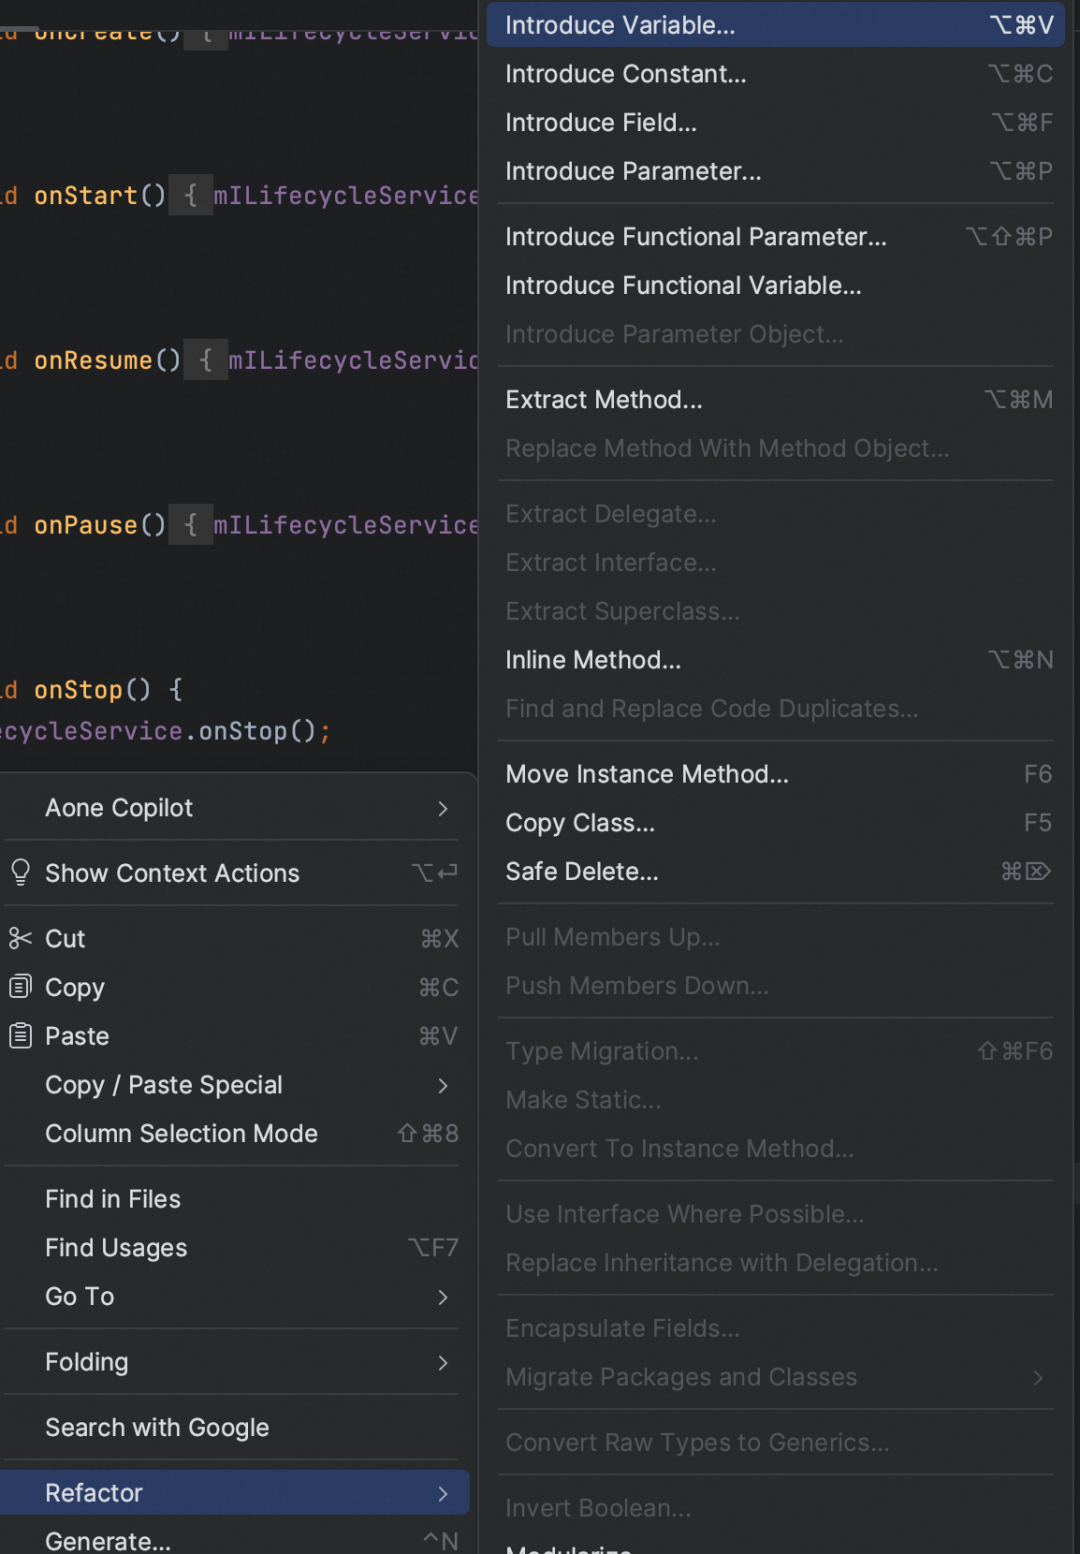The image size is (1080, 1554).
Task: Click the Copy clipboard icon
Action: (x=20, y=987)
